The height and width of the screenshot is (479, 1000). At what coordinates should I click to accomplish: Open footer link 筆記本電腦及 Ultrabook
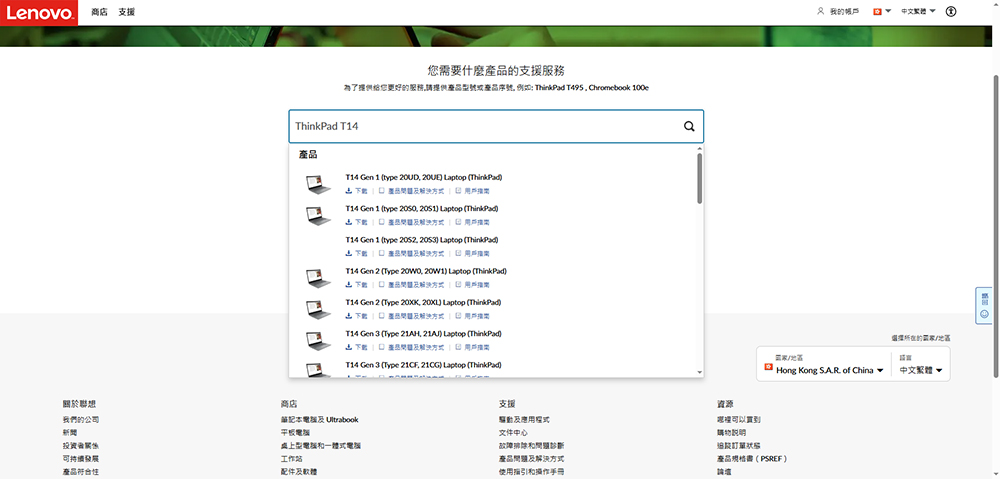[x=320, y=420]
